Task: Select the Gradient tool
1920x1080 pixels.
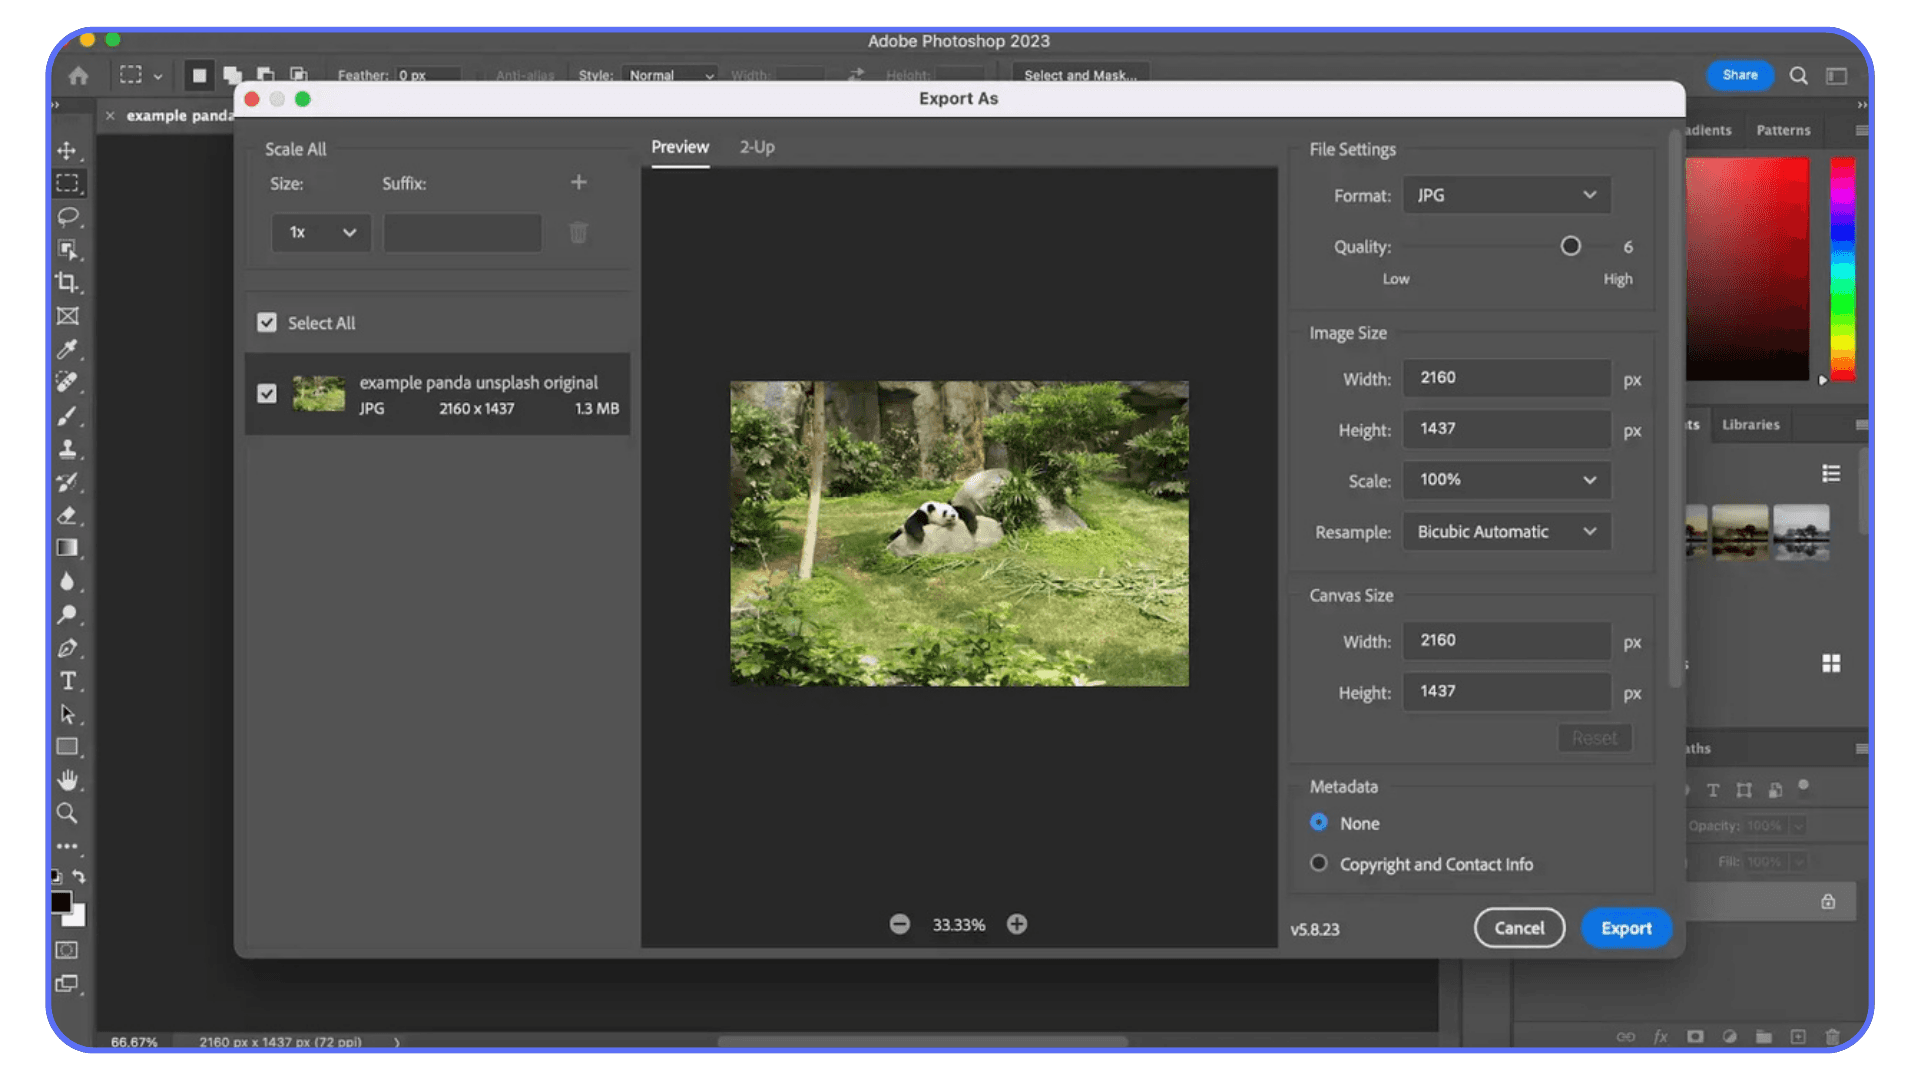Action: [67, 548]
